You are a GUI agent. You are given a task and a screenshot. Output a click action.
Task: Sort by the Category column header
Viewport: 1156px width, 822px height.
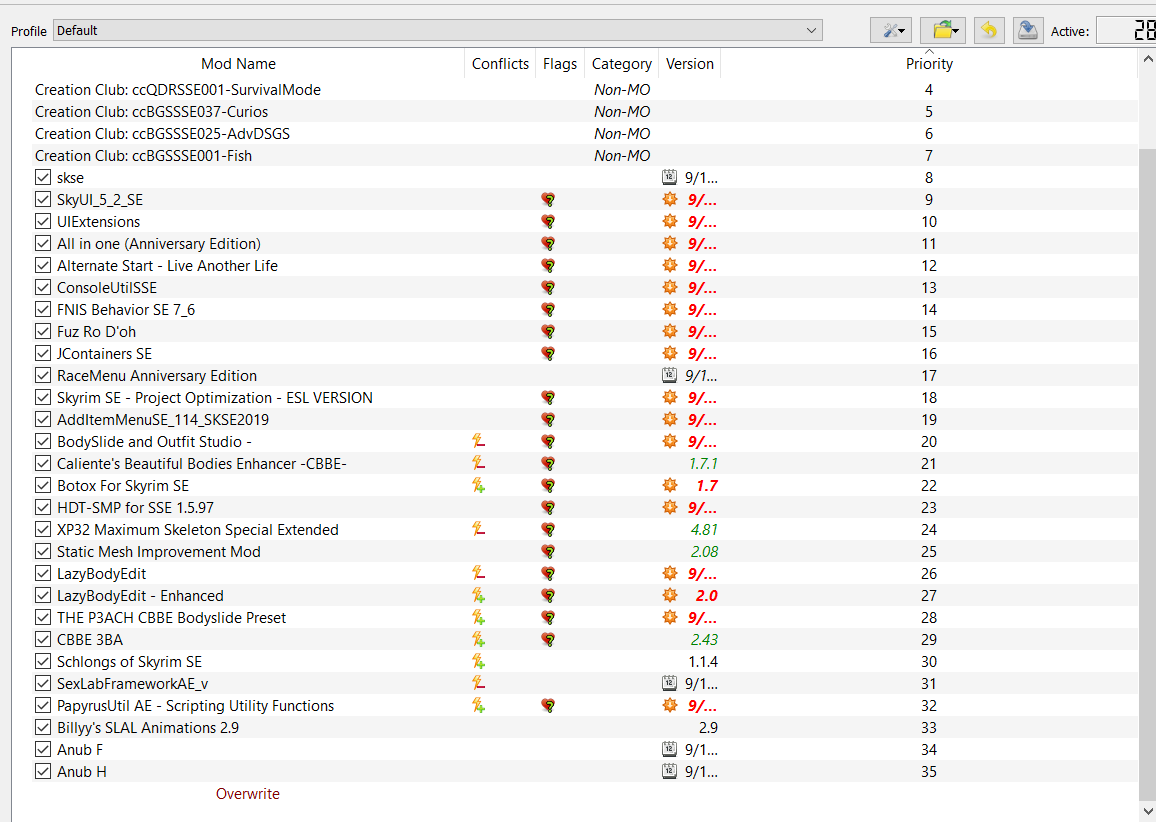(x=621, y=63)
